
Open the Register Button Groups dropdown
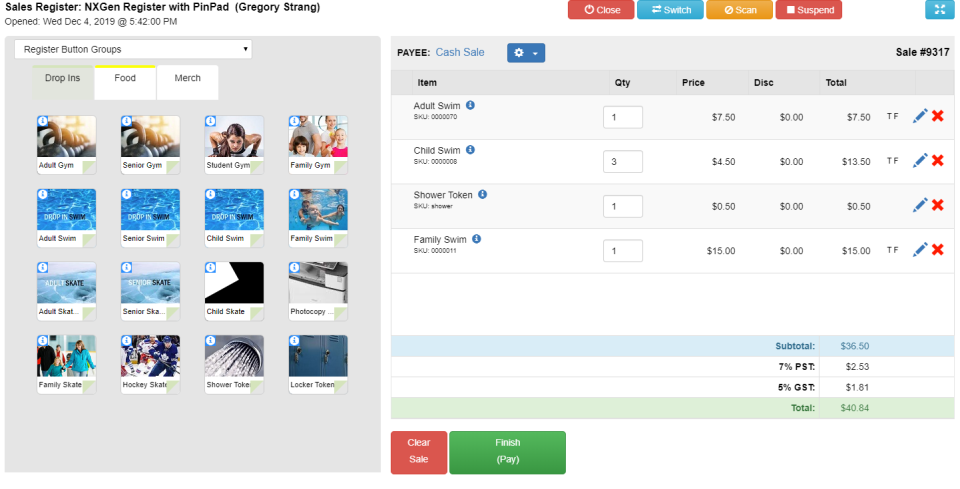tap(133, 50)
